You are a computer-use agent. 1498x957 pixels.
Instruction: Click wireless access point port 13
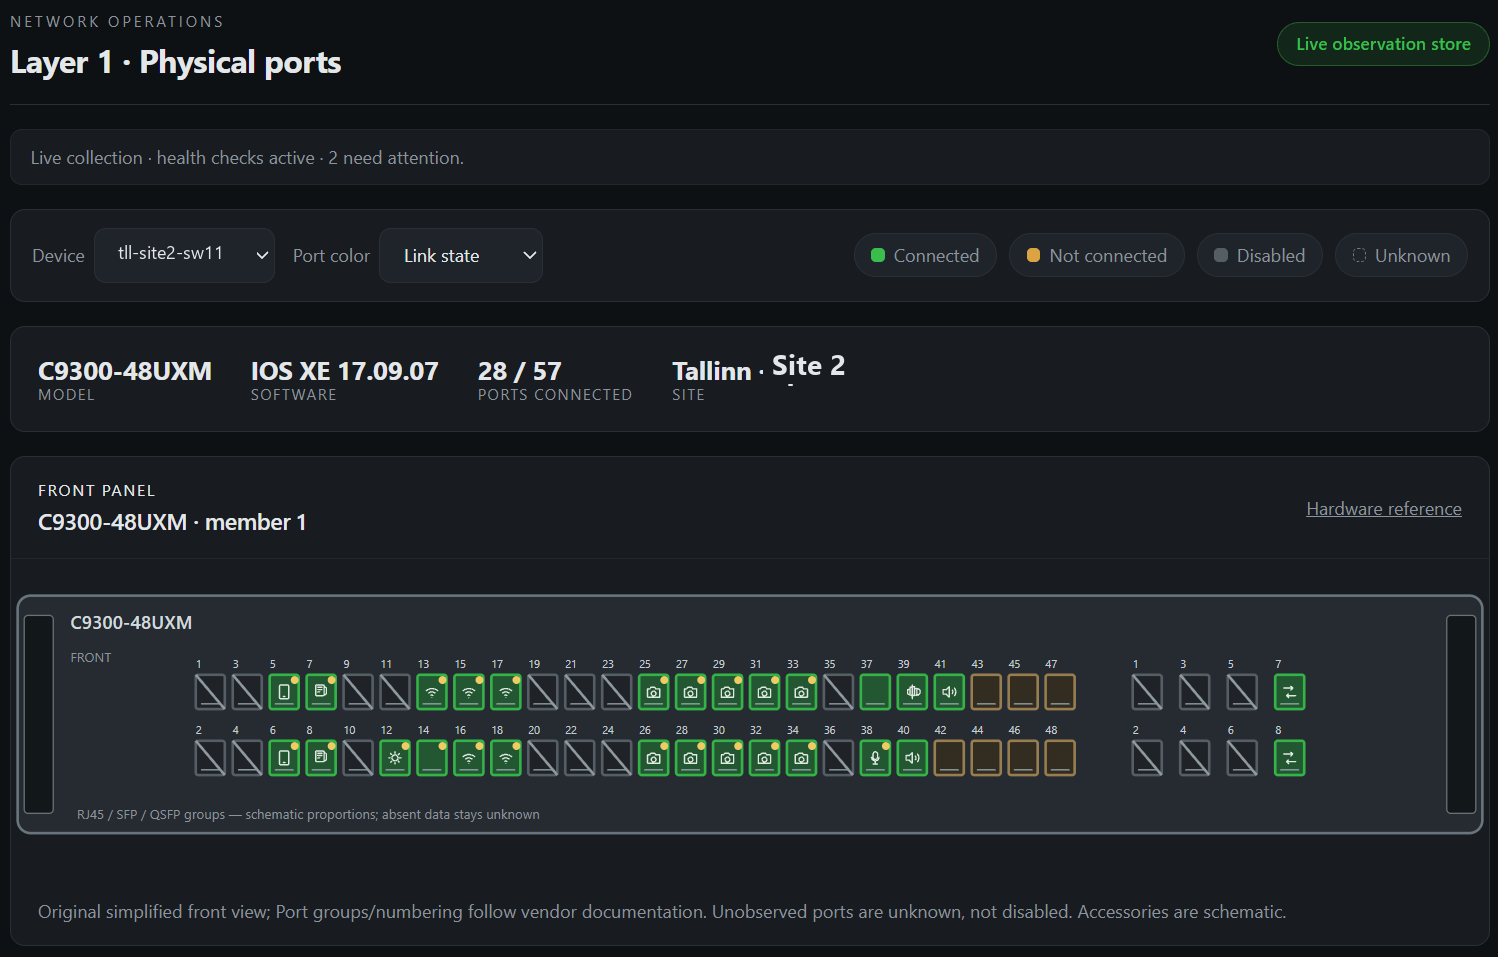click(432, 692)
